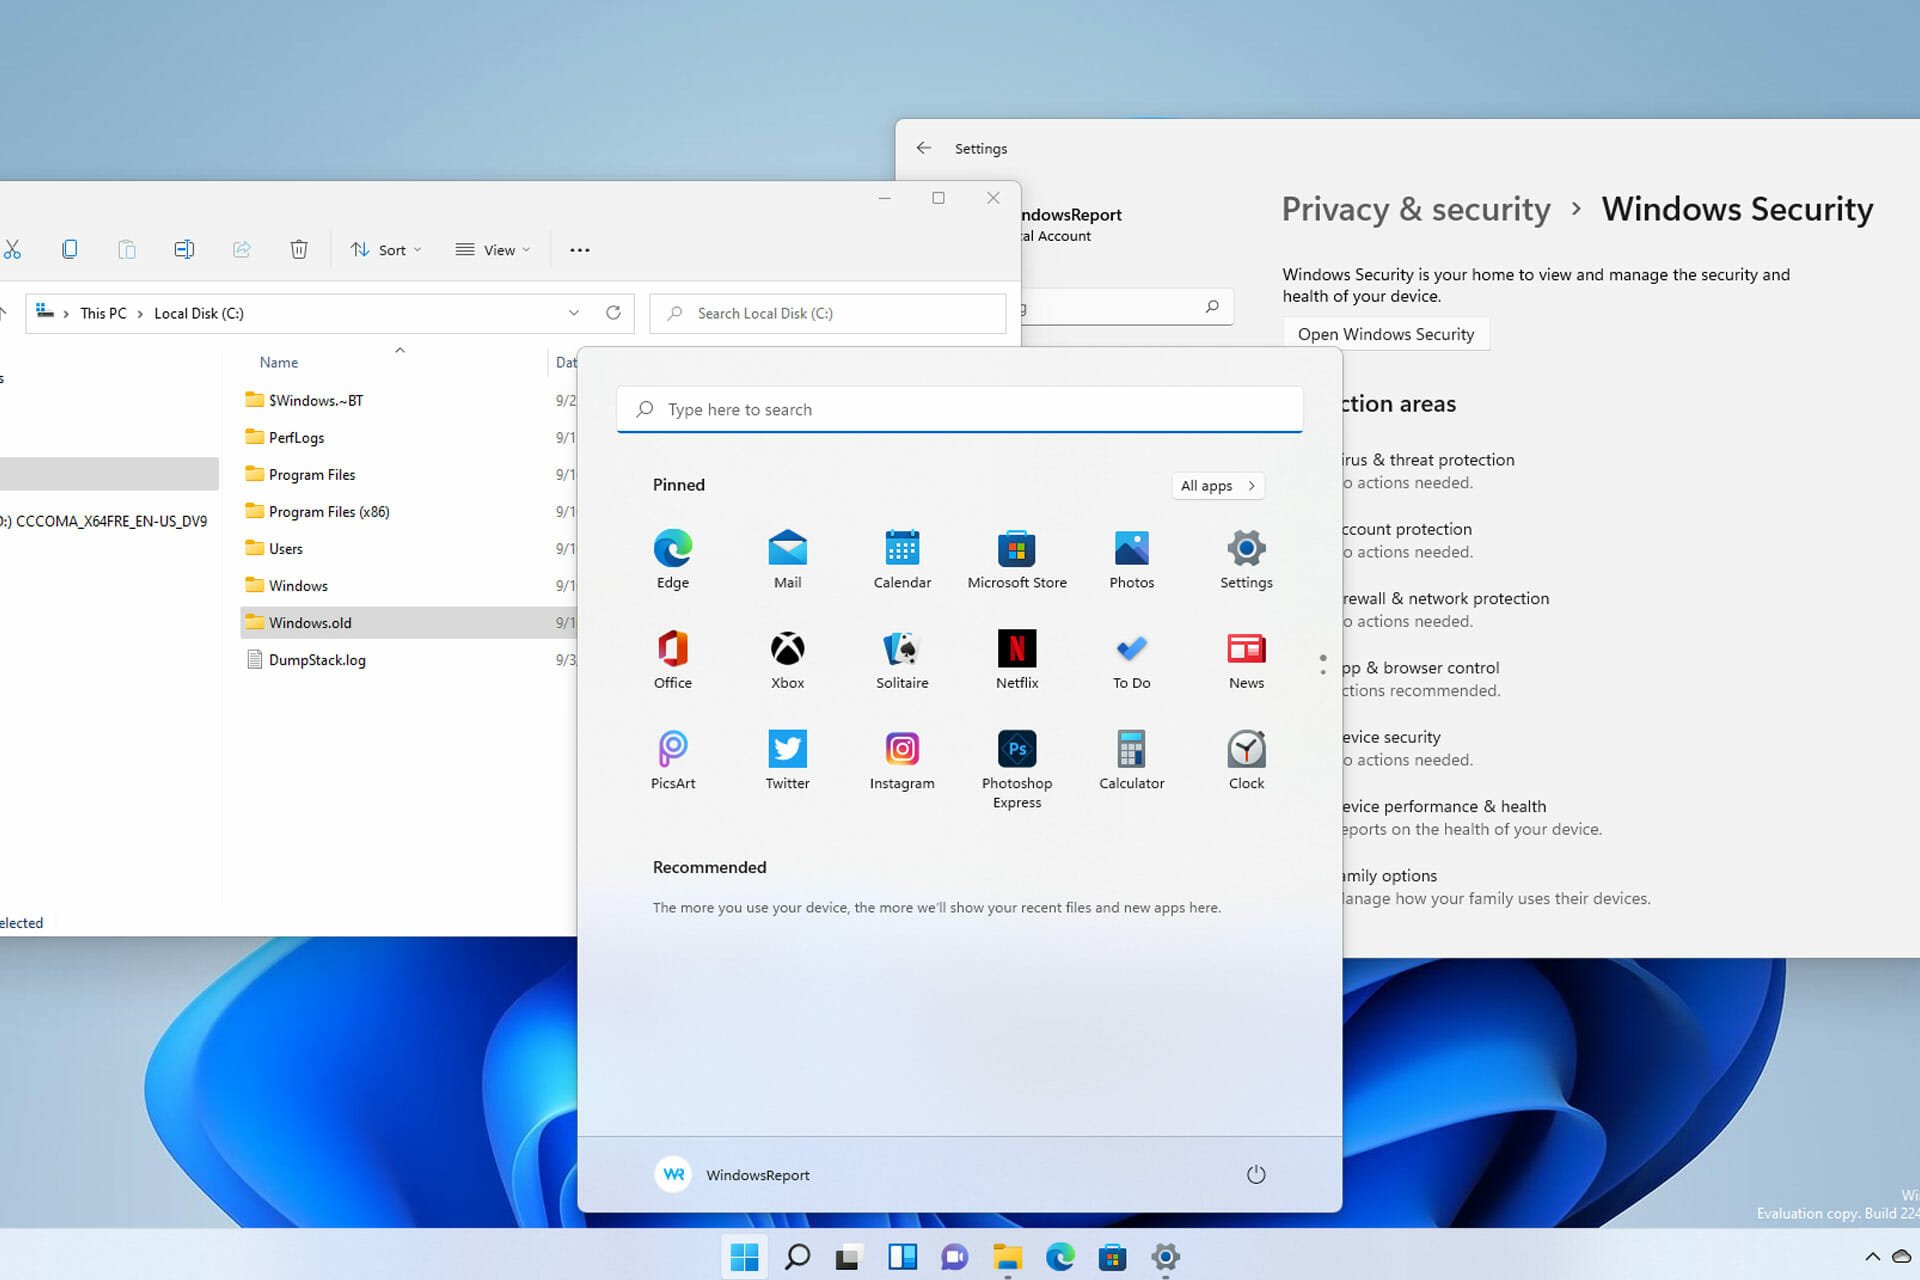Show All apps list

pyautogui.click(x=1217, y=485)
